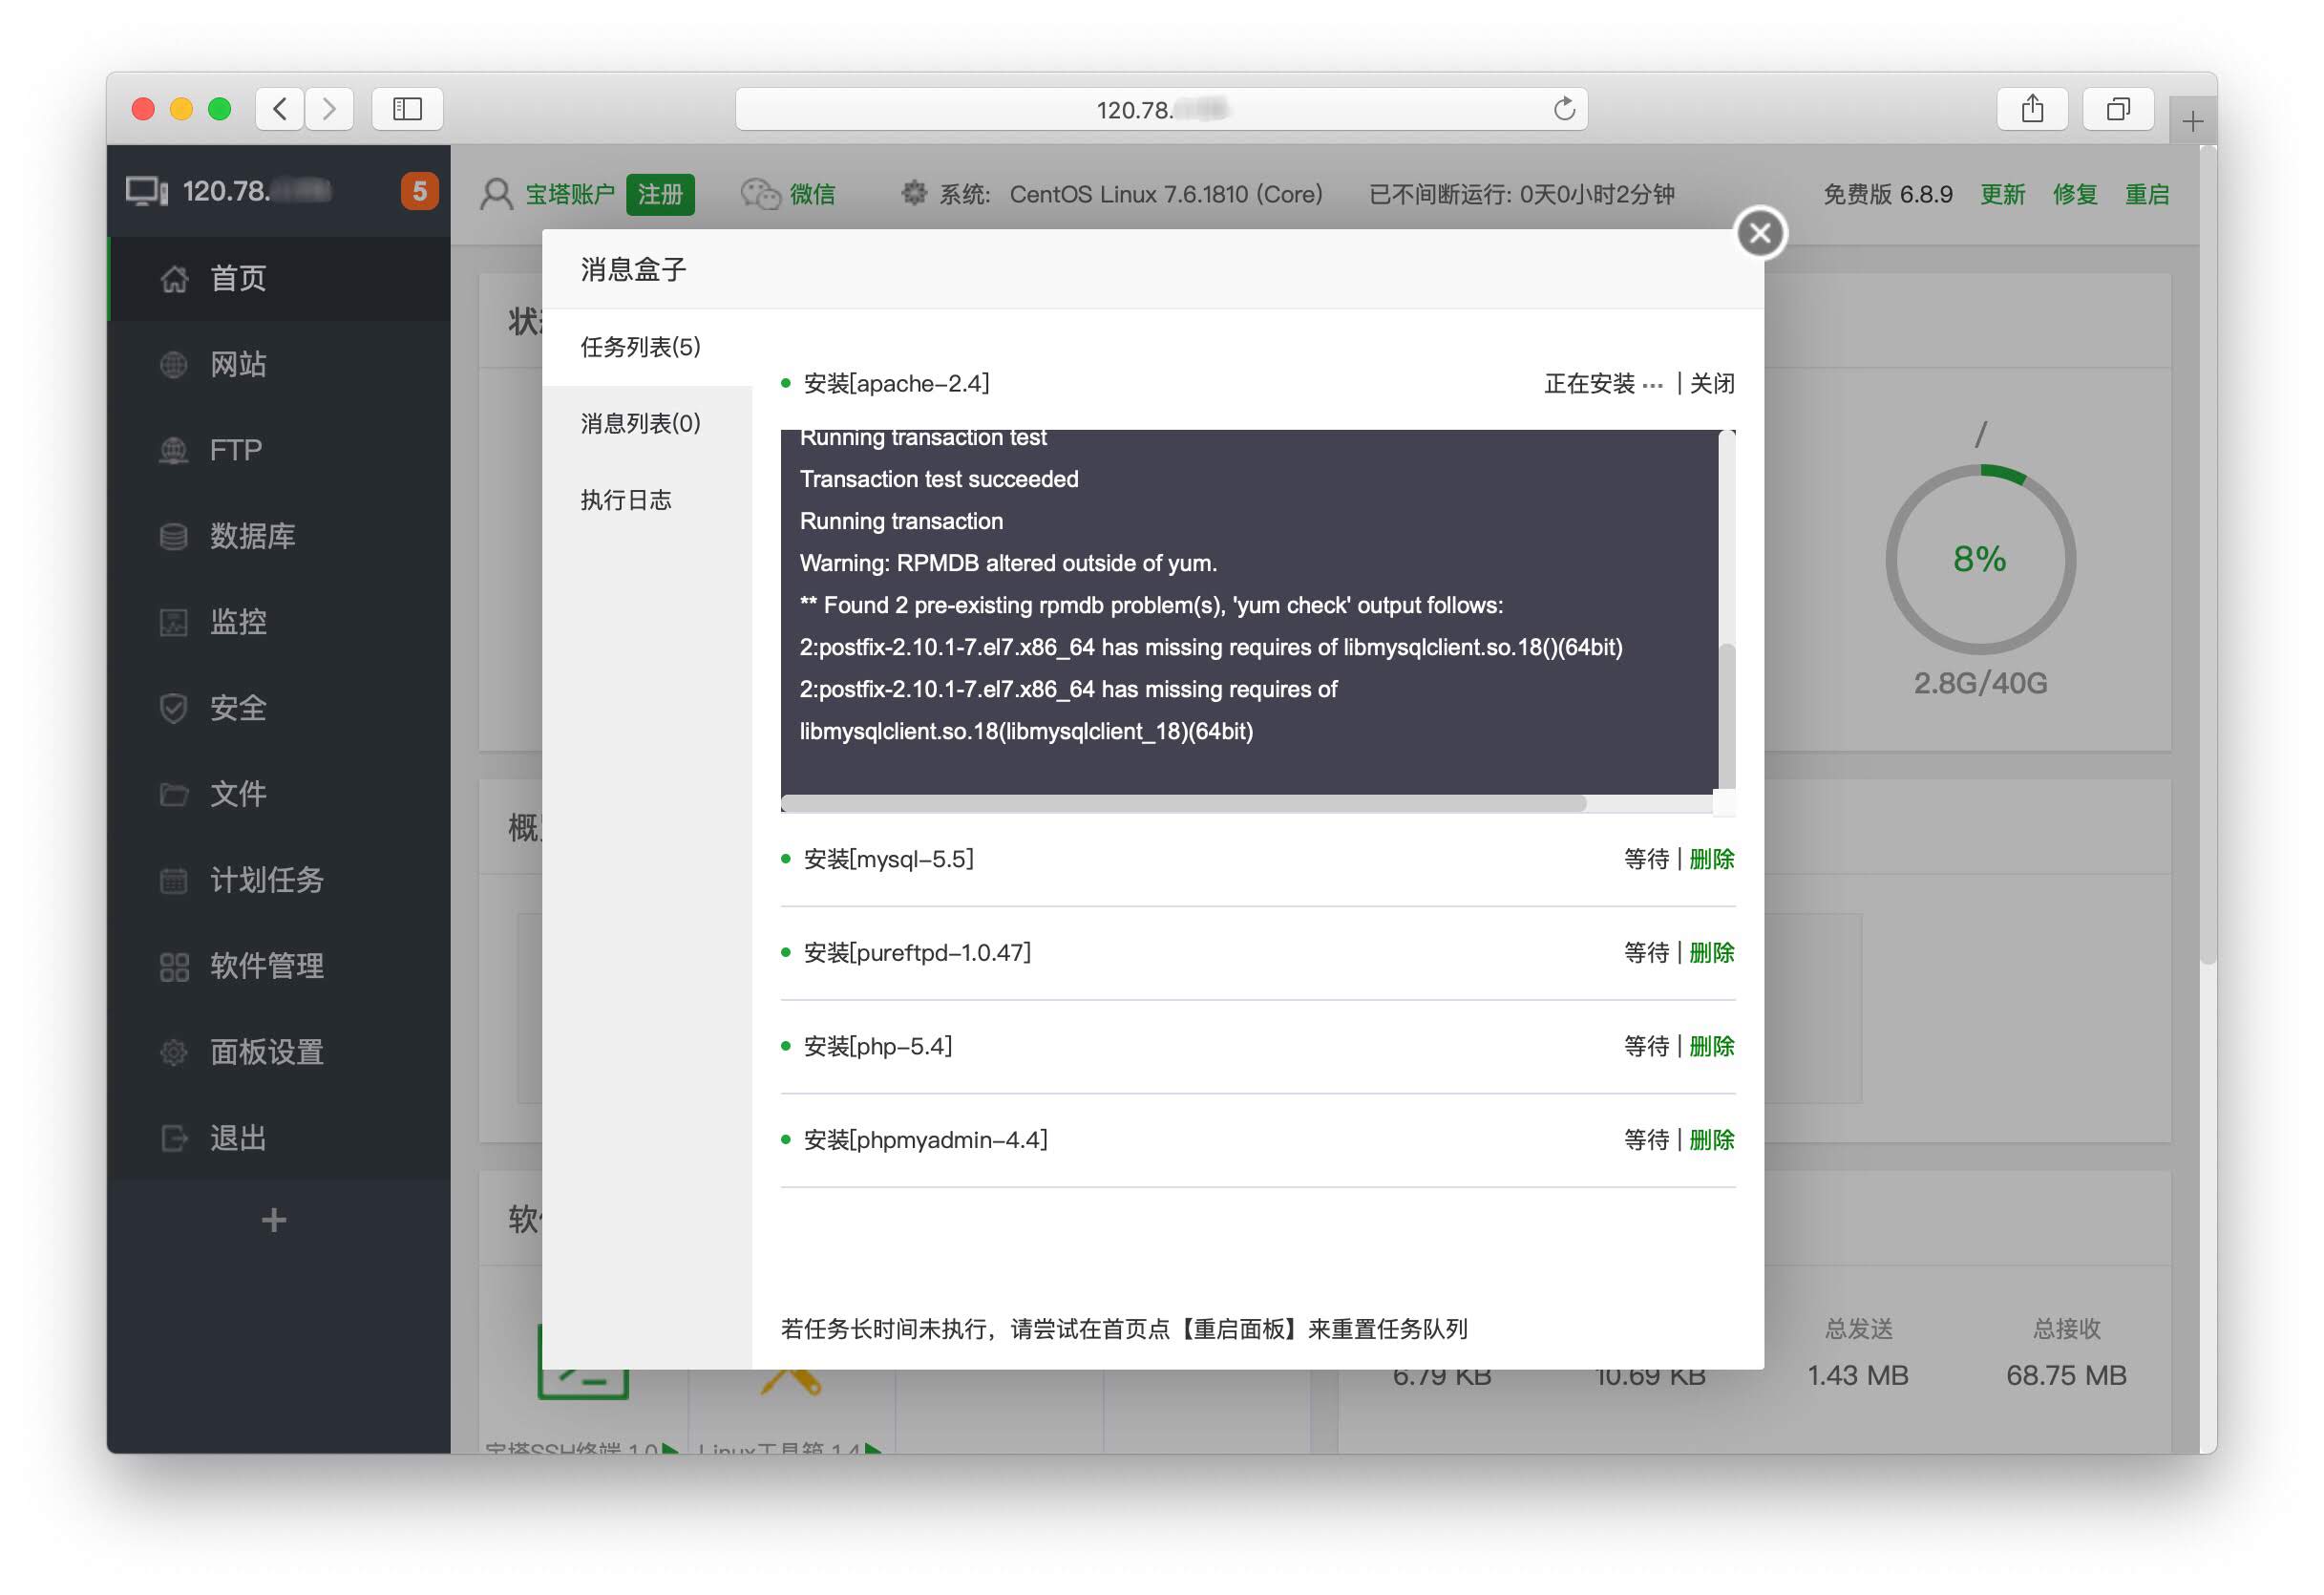Screen dimensions: 2324x1595
Task: Click the log horizontal scrollbar
Action: coord(1183,804)
